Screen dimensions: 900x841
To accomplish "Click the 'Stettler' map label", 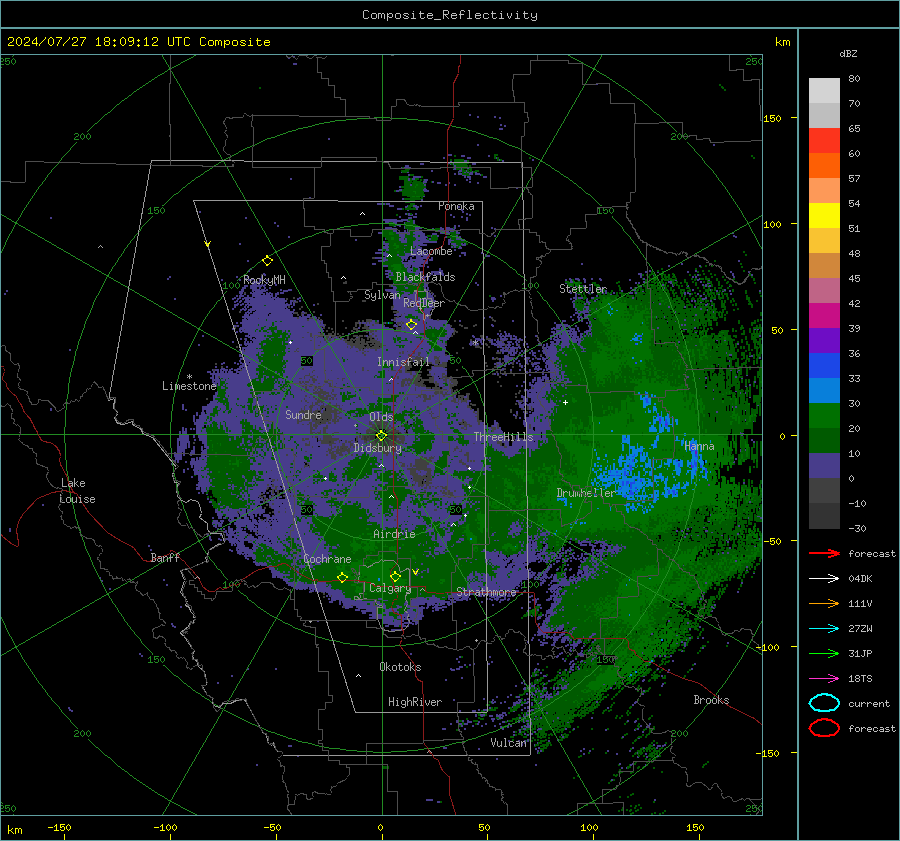I will pyautogui.click(x=583, y=289).
